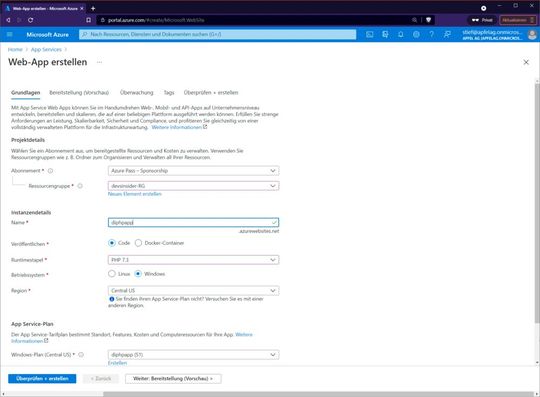Click the Brave shield icon
This screenshot has height=397, width=540.
click(x=428, y=20)
